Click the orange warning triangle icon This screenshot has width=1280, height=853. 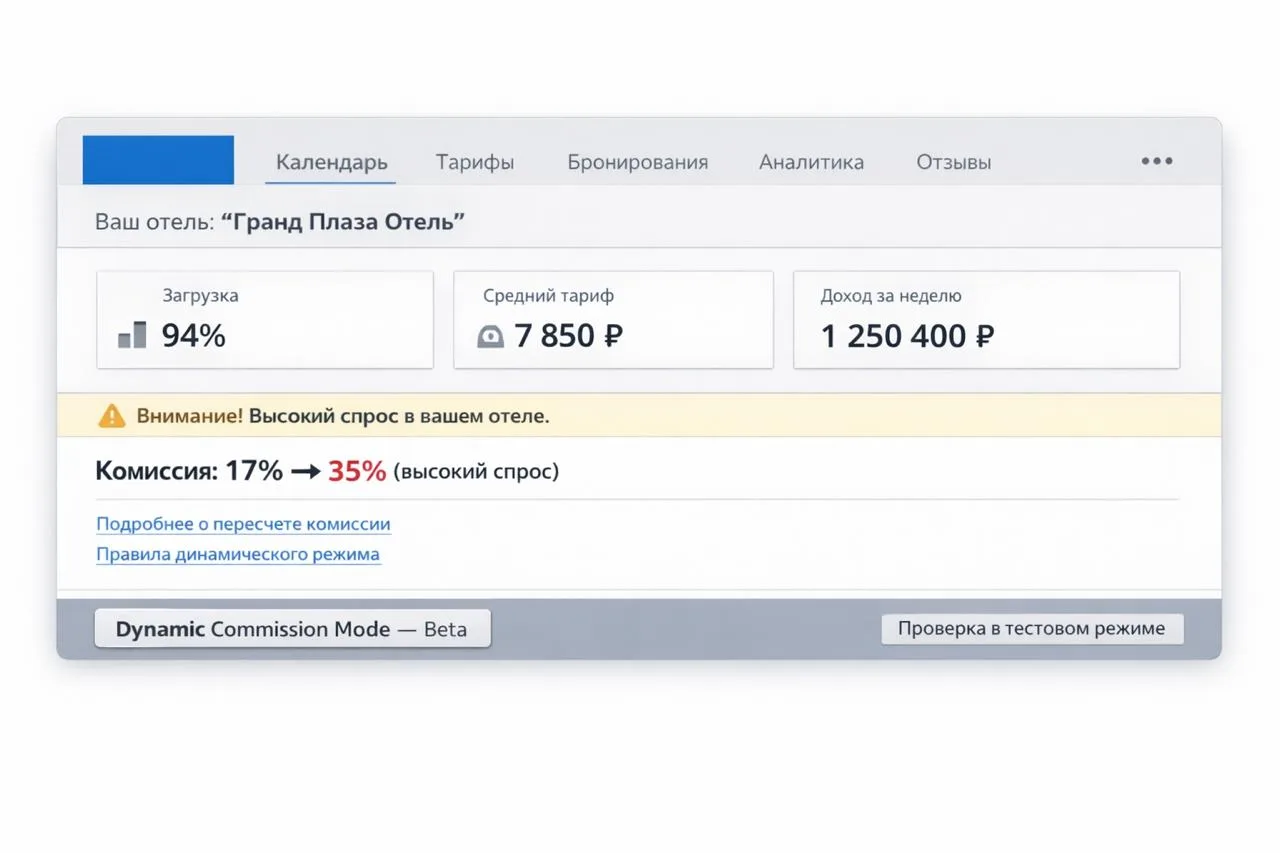[112, 416]
